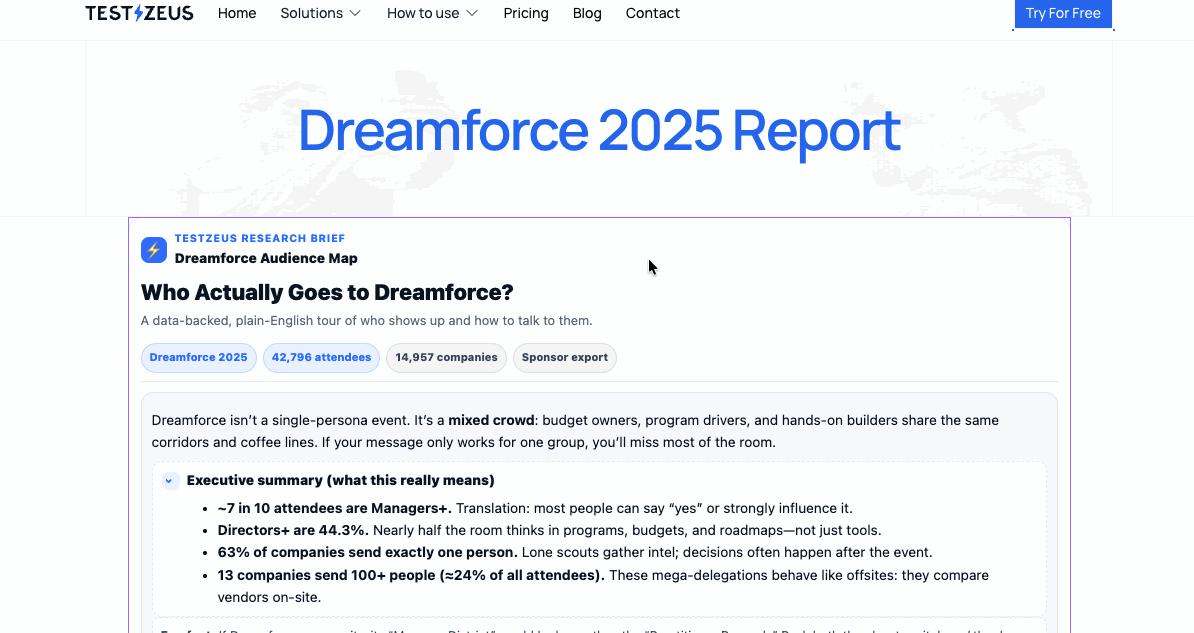The height and width of the screenshot is (633, 1194).
Task: Select the Dreamforce 2025 pill
Action: (x=199, y=357)
